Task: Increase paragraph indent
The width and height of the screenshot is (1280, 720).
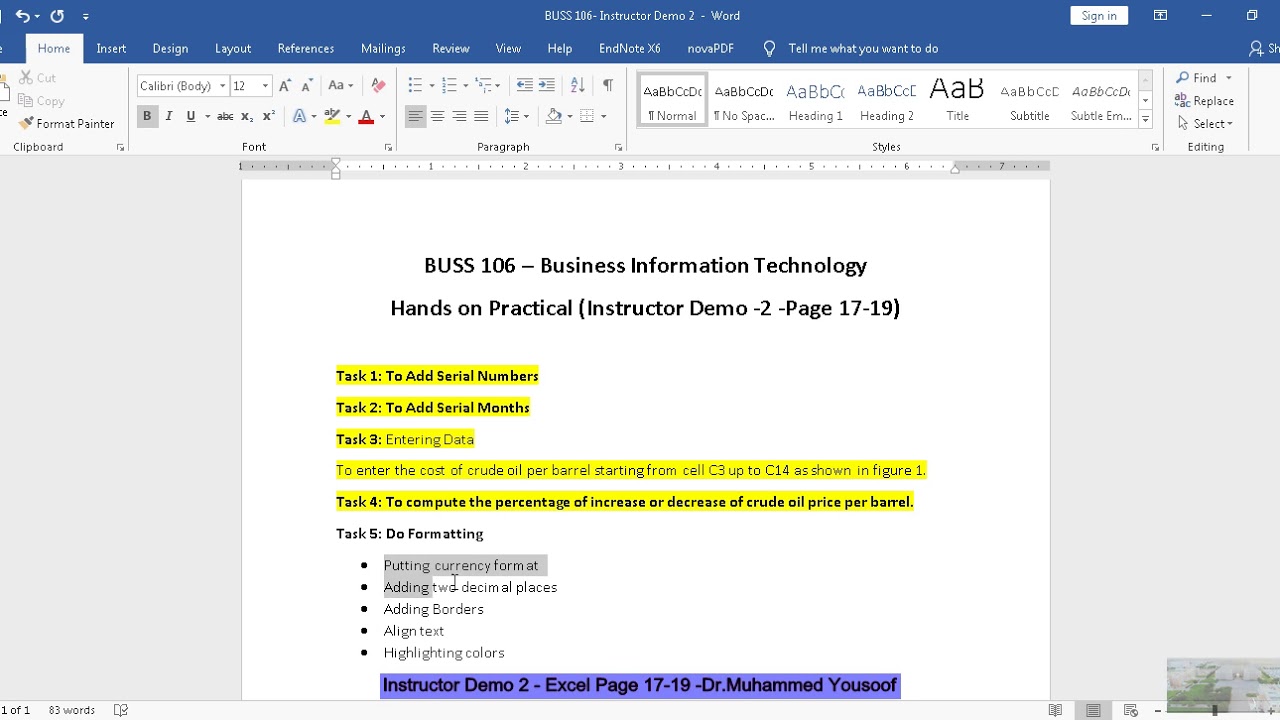Action: coord(547,85)
